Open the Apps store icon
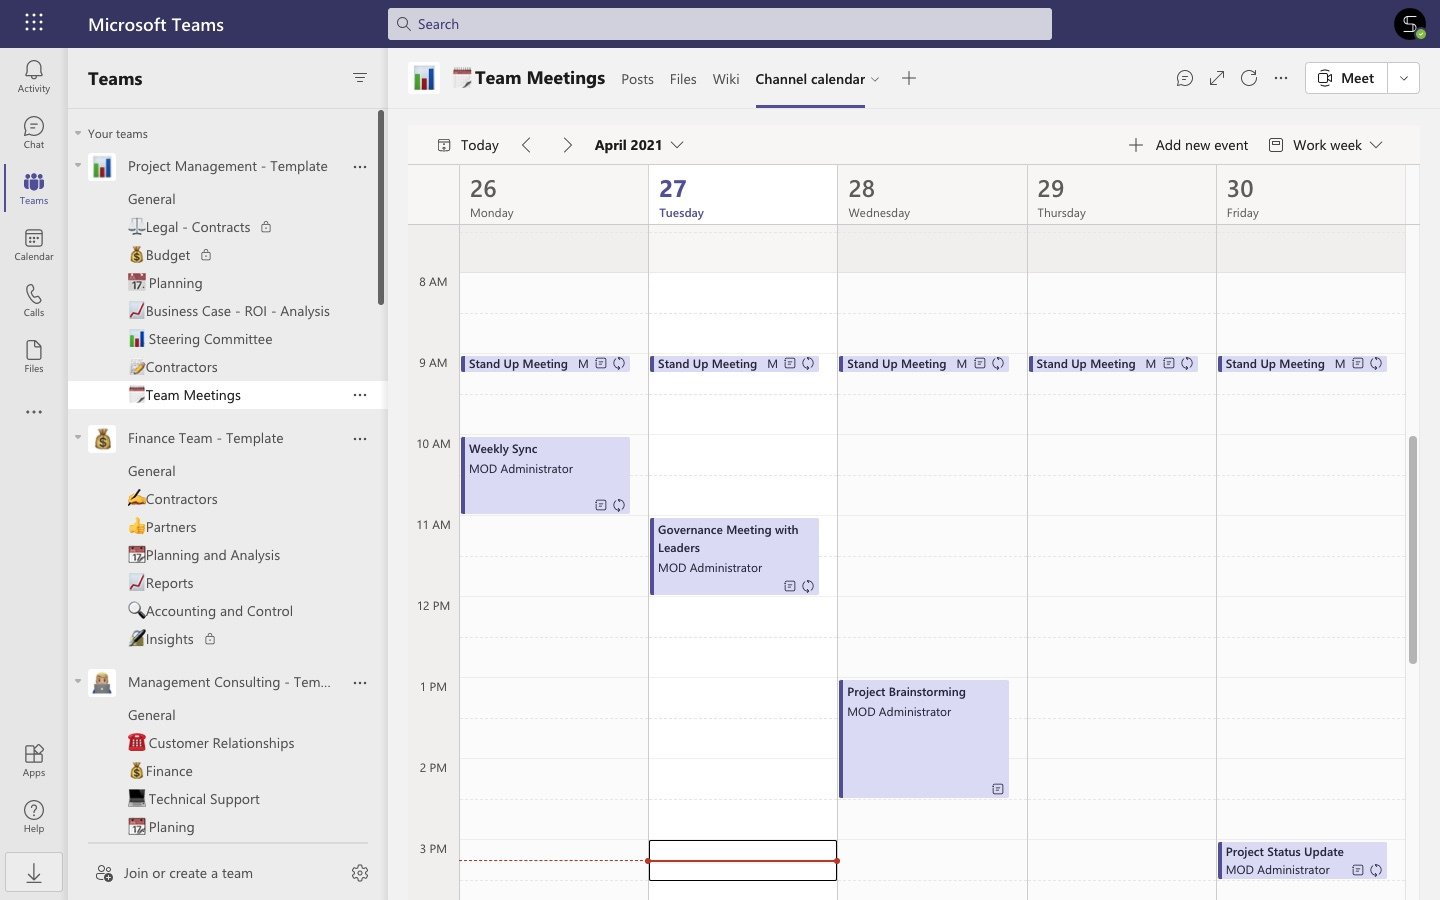Image resolution: width=1440 pixels, height=900 pixels. pyautogui.click(x=34, y=760)
